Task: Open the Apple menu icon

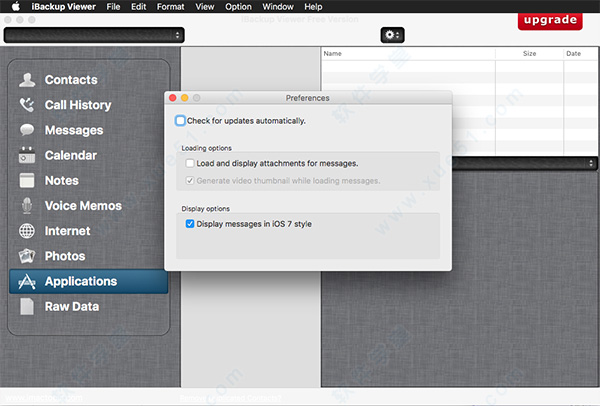Action: coord(15,7)
